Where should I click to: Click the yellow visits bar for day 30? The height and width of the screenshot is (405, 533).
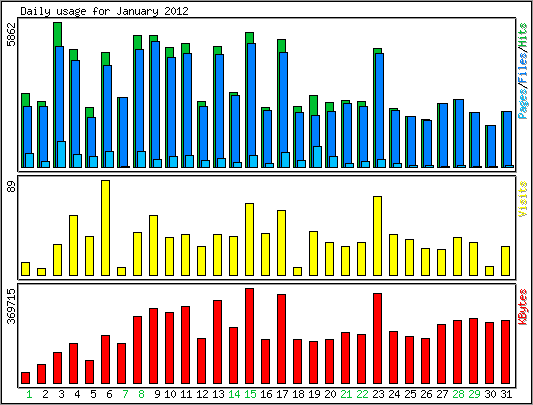[489, 271]
